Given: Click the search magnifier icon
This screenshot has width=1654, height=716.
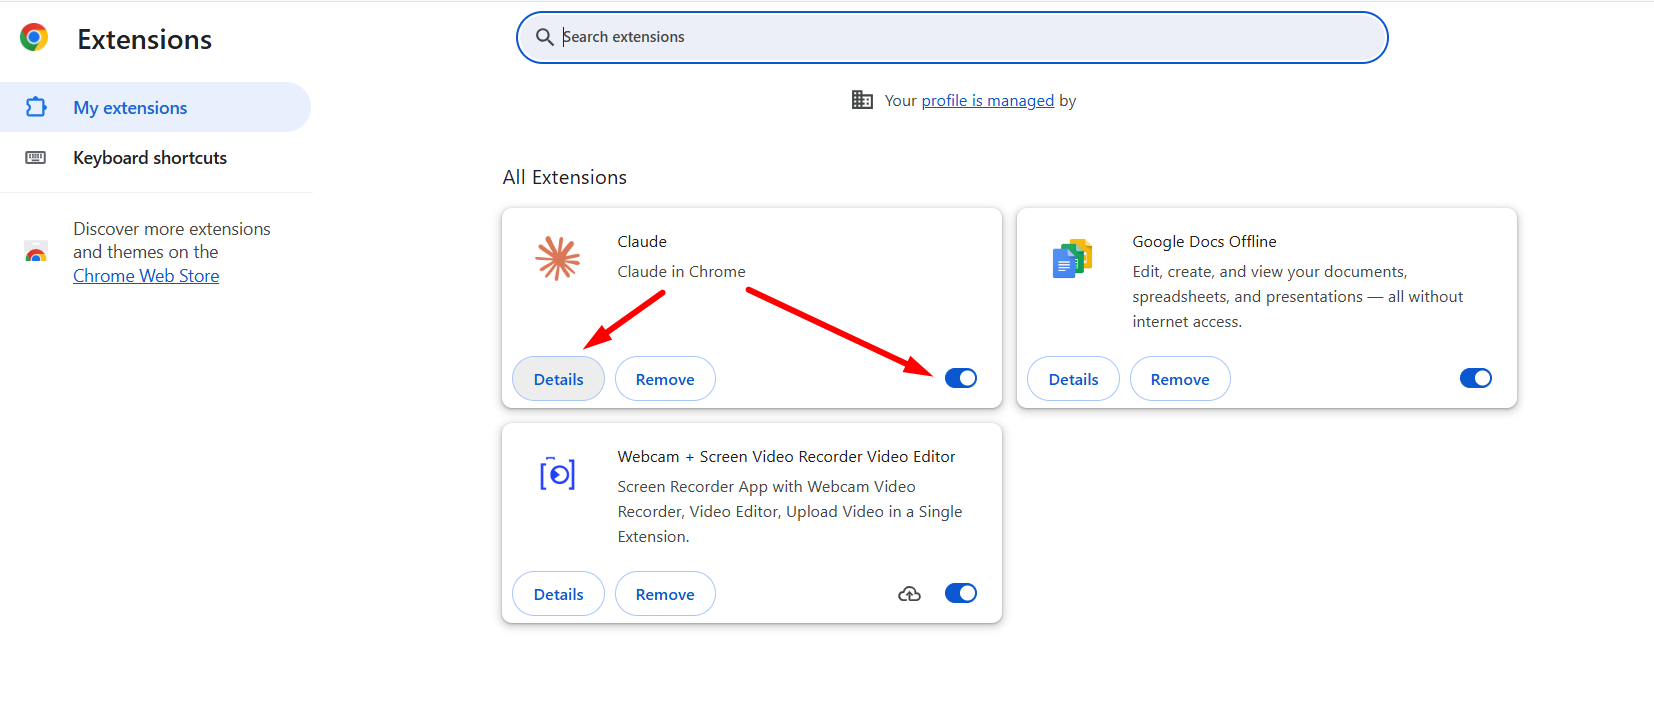Looking at the screenshot, I should 545,37.
